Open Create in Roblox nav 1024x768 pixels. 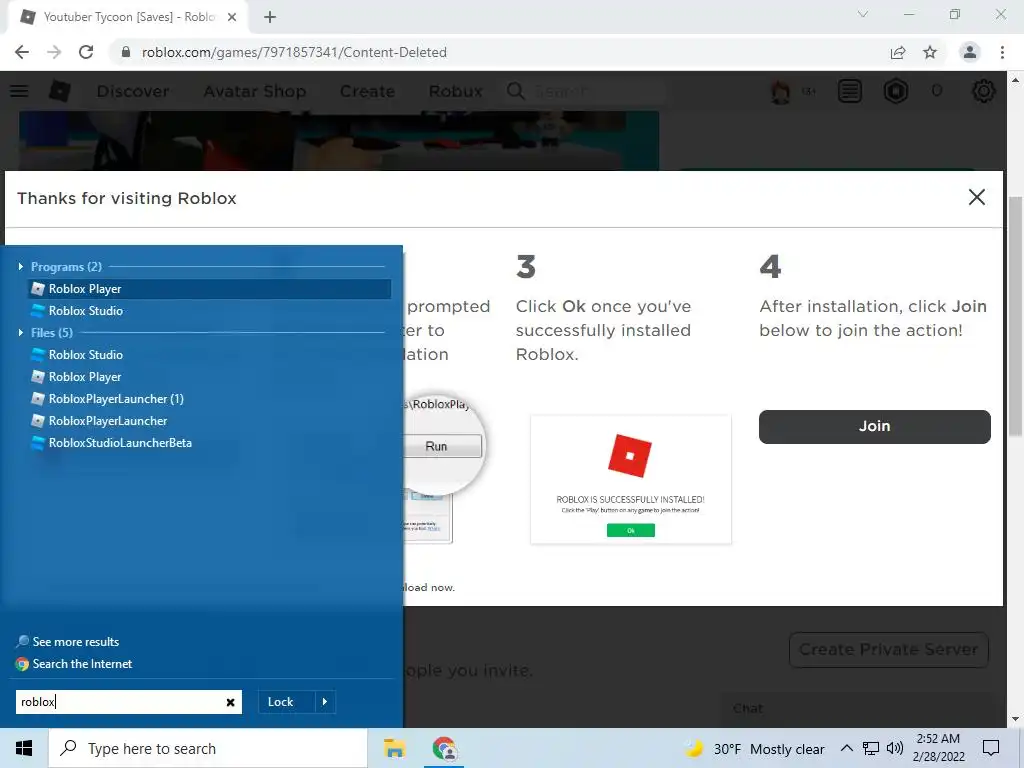pos(367,91)
